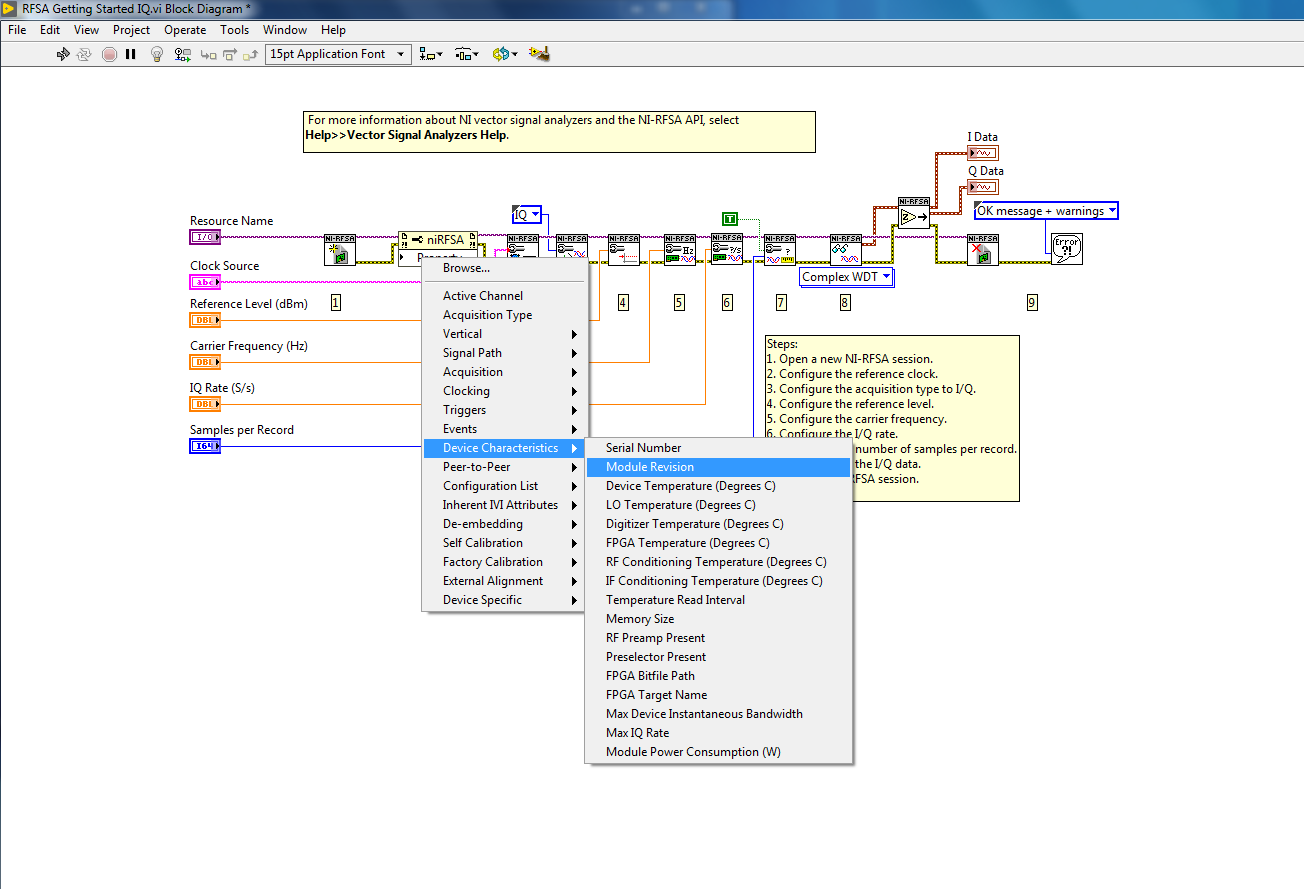This screenshot has width=1304, height=889.
Task: Open the Help menu
Action: [333, 30]
